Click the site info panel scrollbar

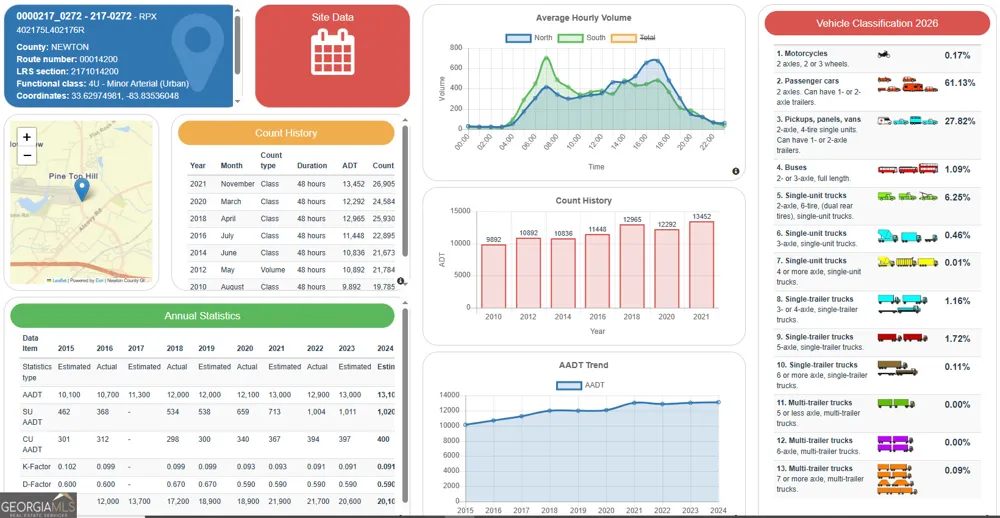point(237,45)
